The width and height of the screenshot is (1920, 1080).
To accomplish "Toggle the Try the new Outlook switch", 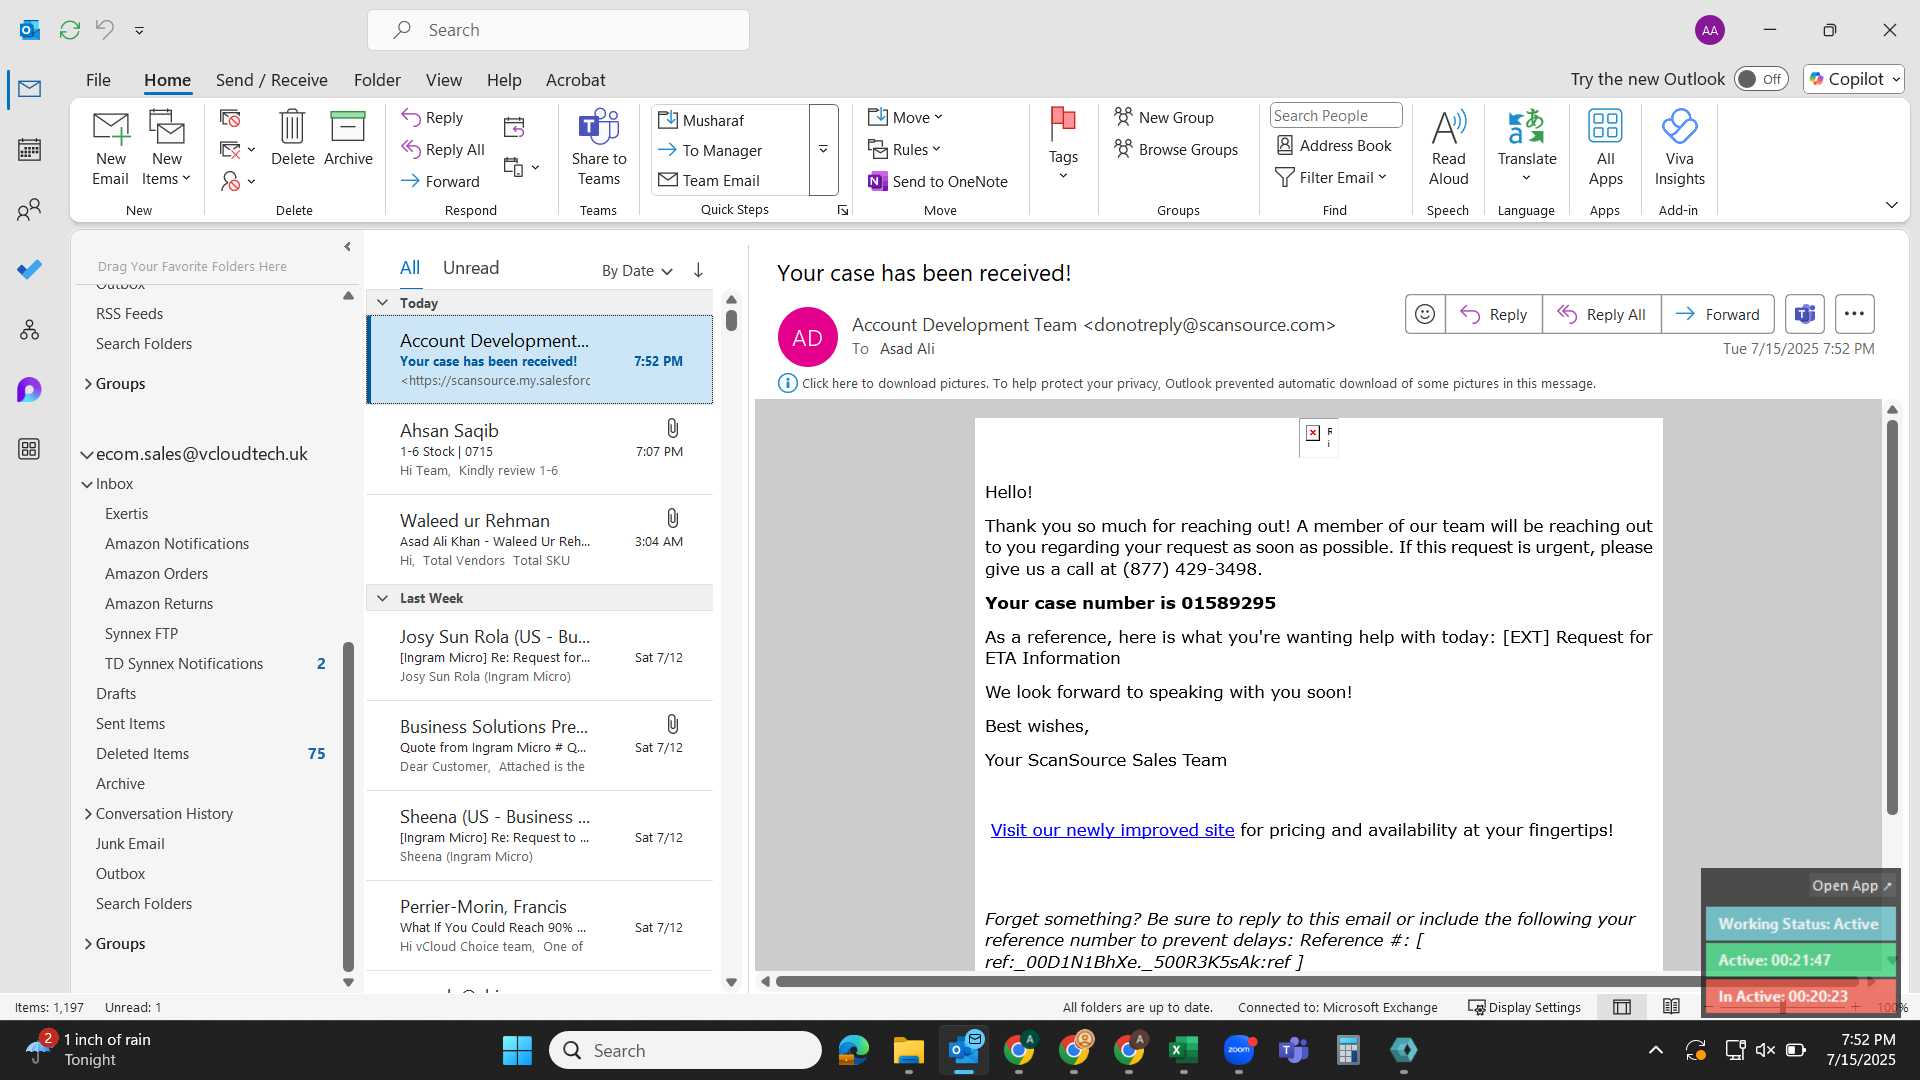I will (x=1761, y=79).
